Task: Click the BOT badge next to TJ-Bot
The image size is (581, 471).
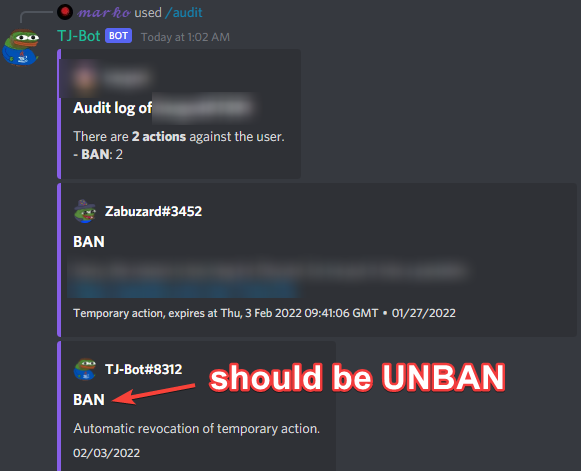Action: 119,36
